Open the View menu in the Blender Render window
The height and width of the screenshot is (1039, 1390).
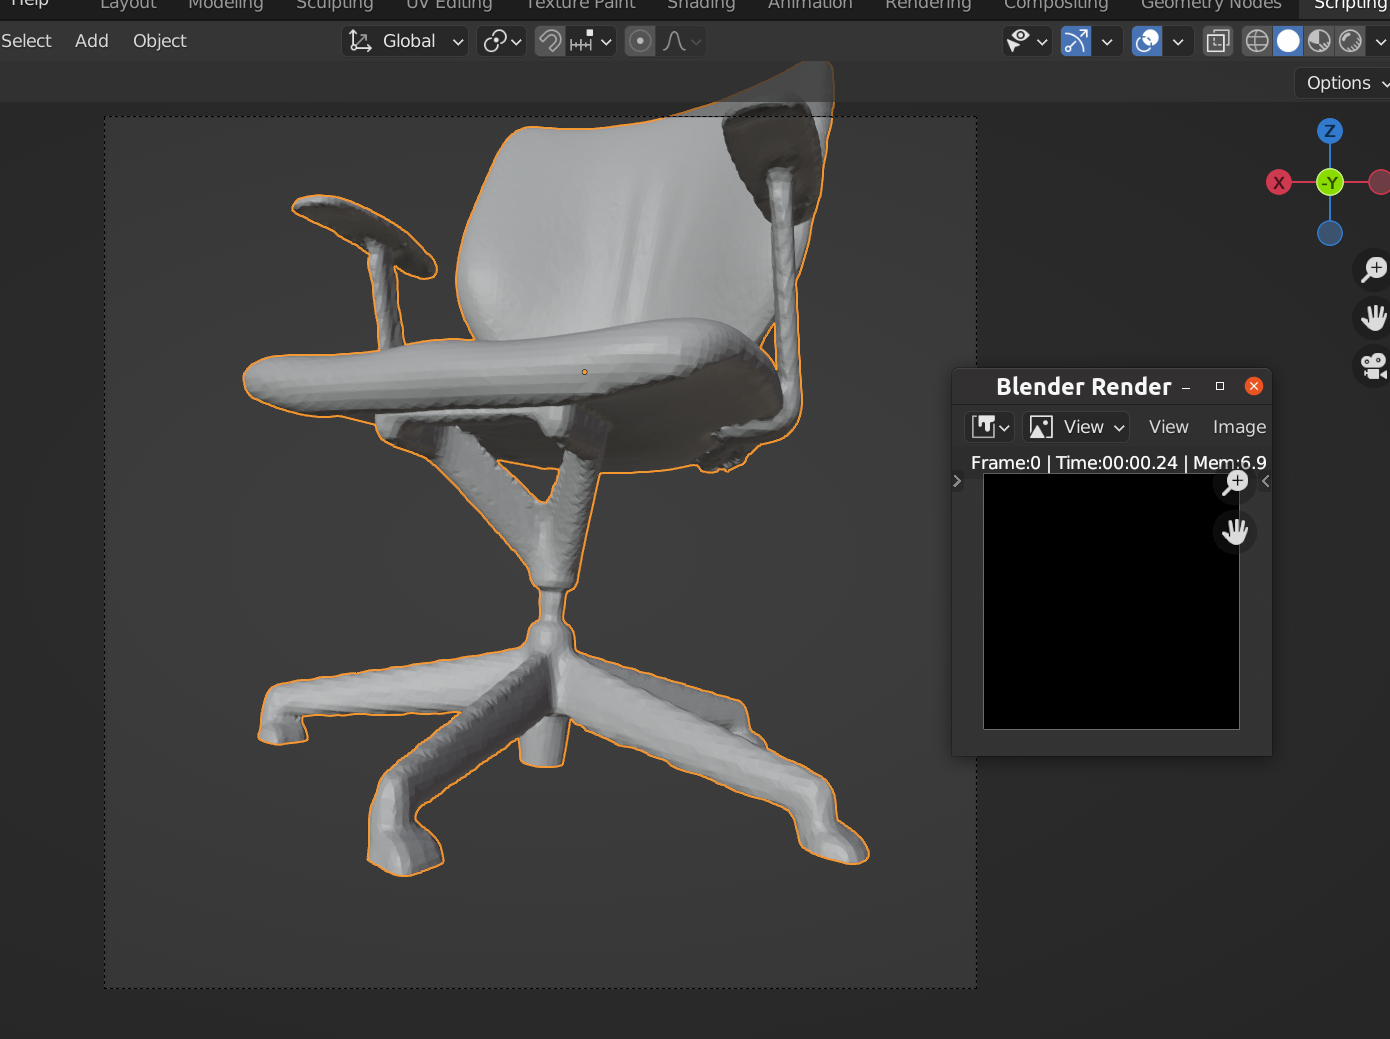tap(1168, 426)
